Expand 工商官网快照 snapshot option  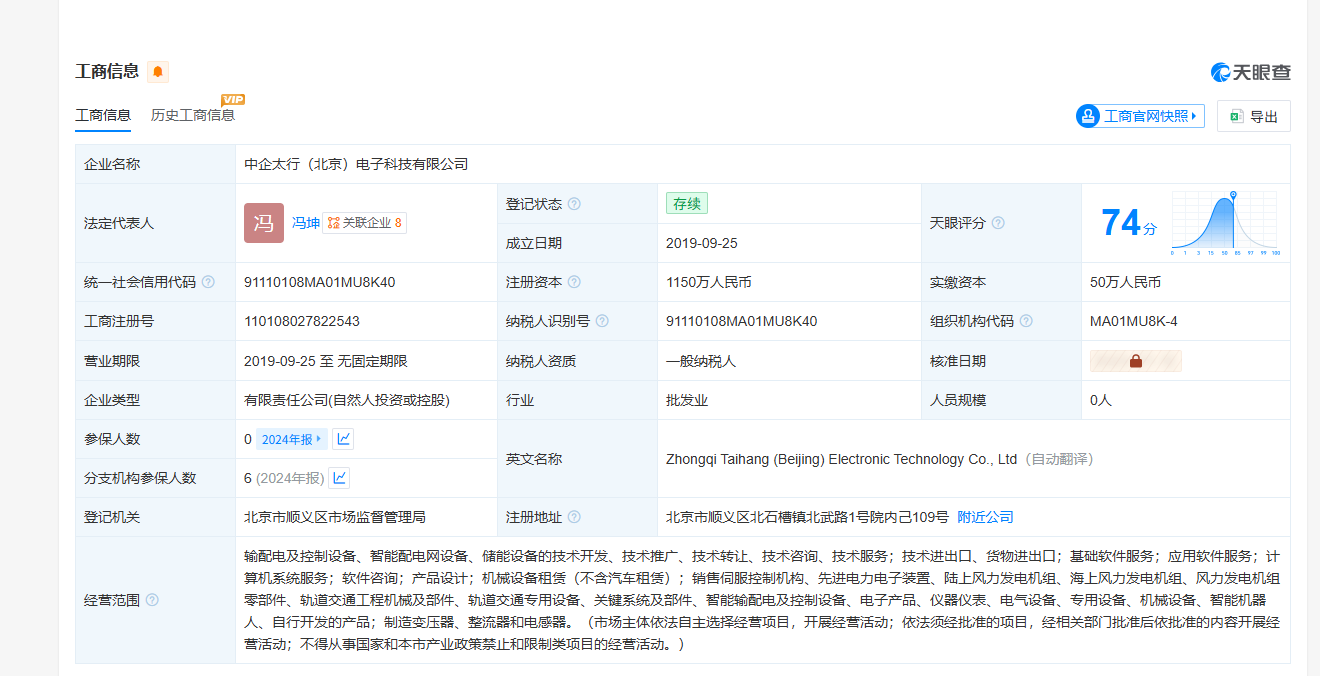coord(1140,116)
